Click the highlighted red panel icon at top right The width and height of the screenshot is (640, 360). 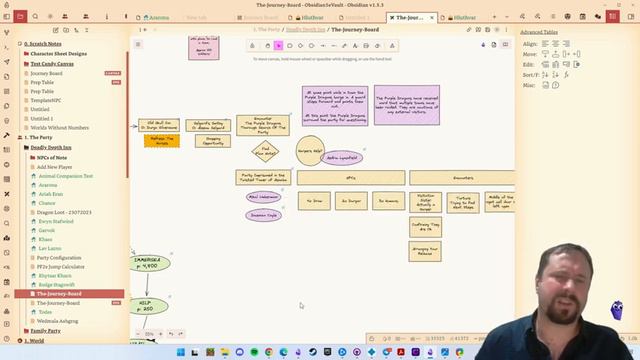click(613, 16)
